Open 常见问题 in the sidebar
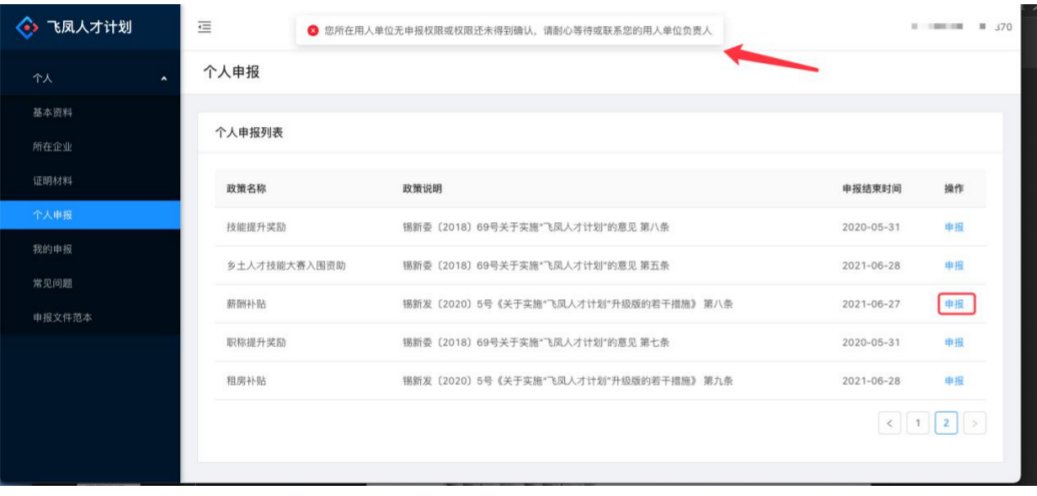 pos(53,283)
